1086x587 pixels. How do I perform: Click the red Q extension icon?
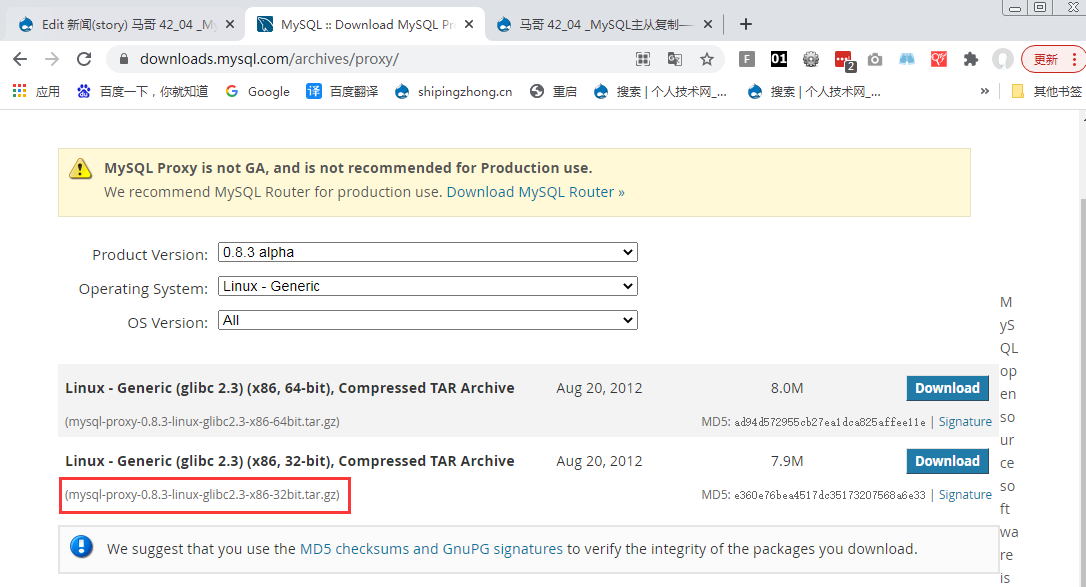tap(938, 60)
